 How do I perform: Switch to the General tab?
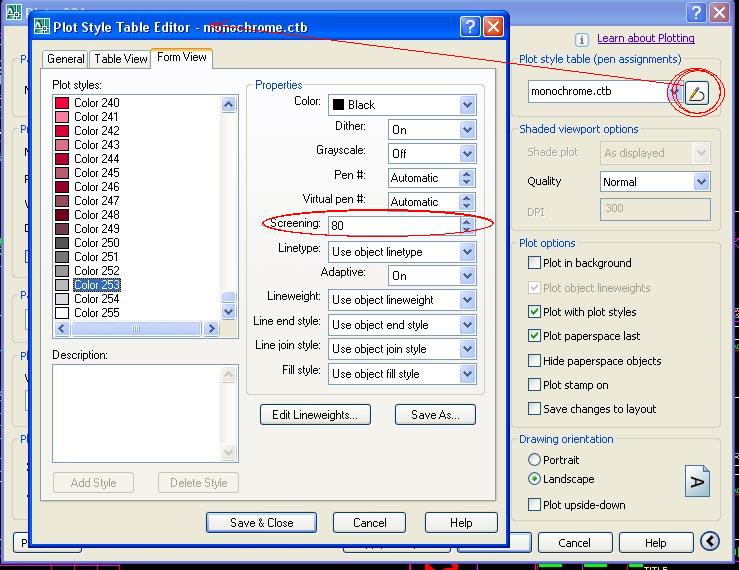coord(65,59)
